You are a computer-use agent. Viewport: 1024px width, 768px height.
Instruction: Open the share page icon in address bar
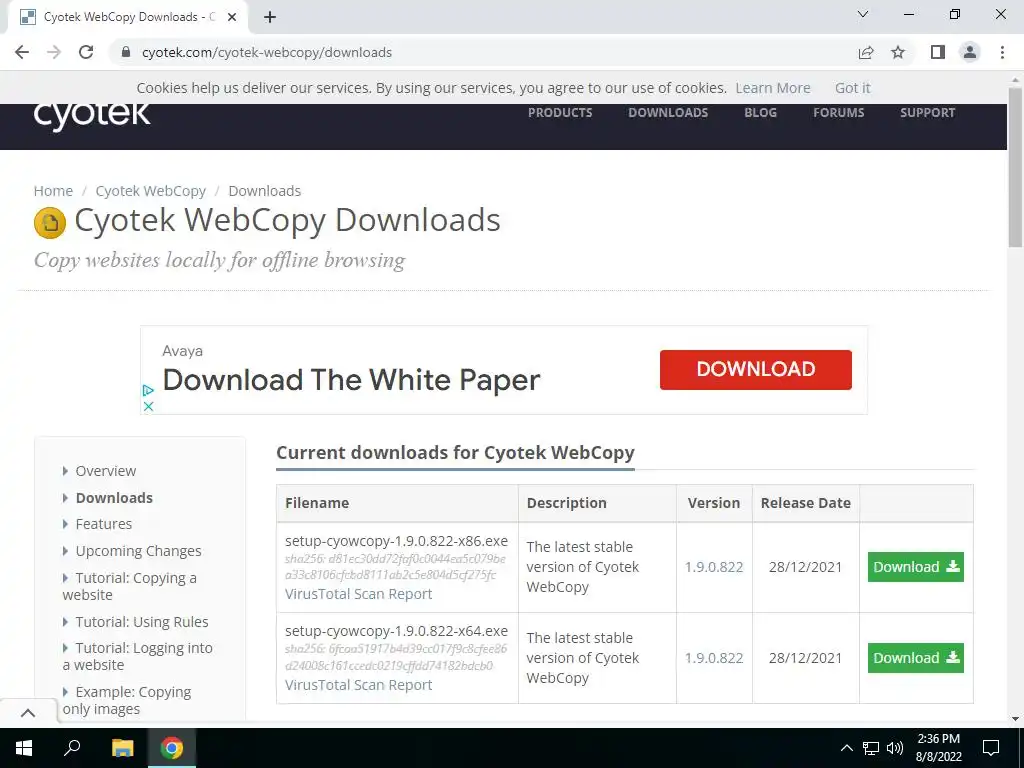866,52
